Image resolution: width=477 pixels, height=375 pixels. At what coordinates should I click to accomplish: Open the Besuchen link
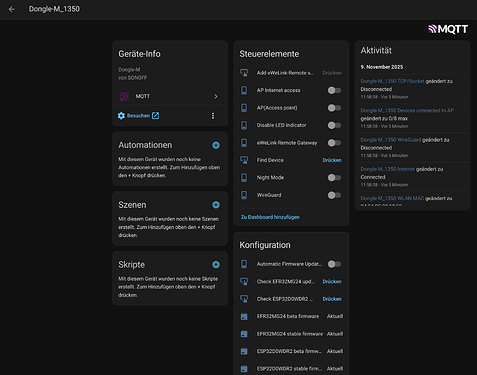point(138,116)
